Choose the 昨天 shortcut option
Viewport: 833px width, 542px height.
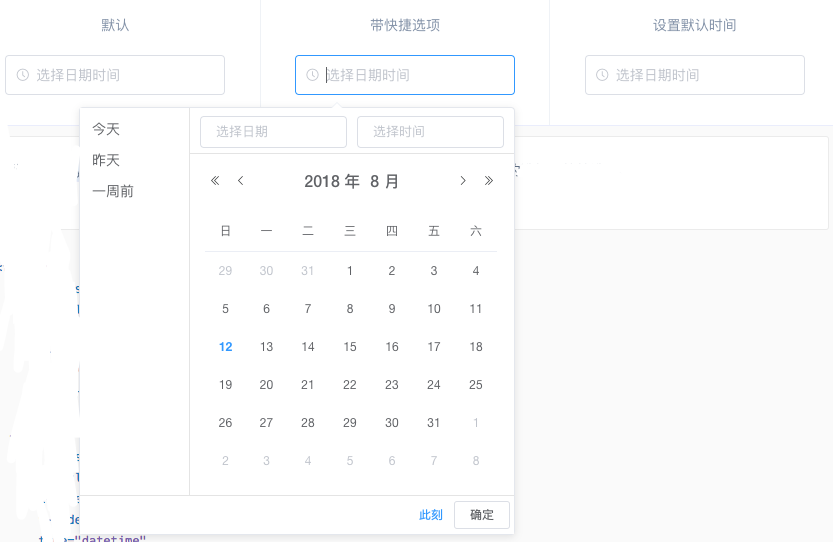point(106,160)
